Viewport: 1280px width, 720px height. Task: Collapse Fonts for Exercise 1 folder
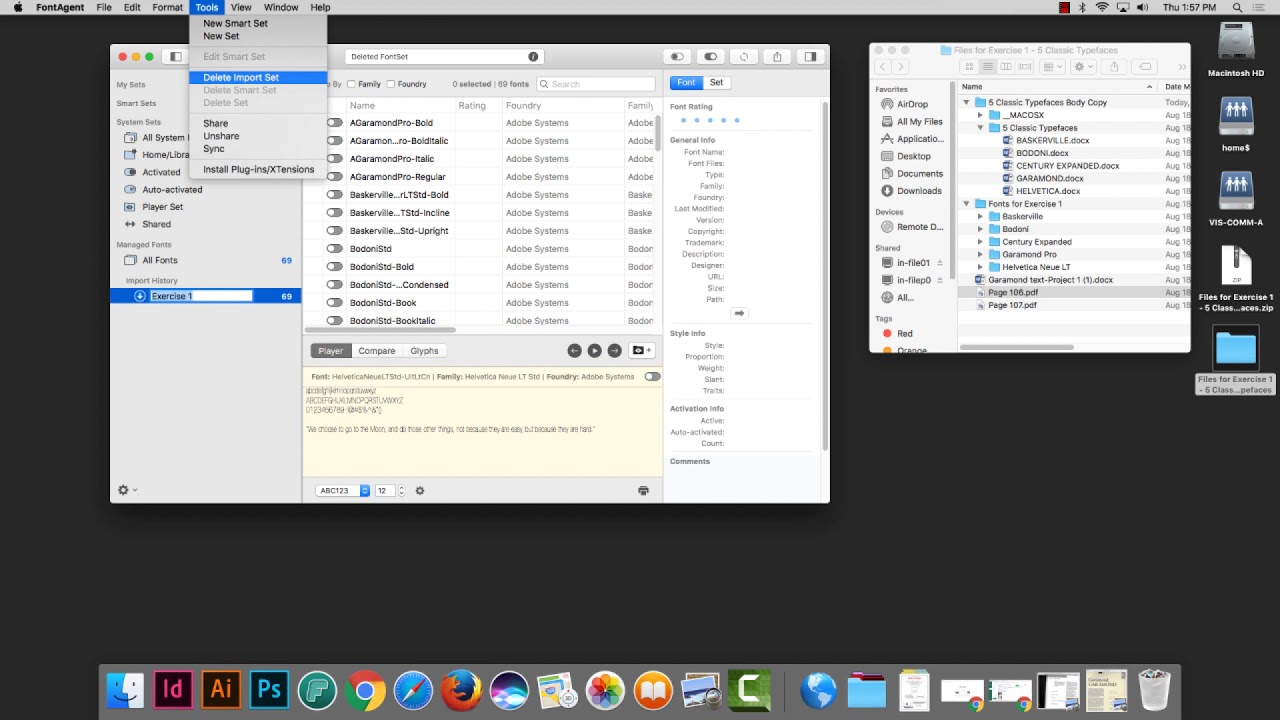pyautogui.click(x=967, y=204)
